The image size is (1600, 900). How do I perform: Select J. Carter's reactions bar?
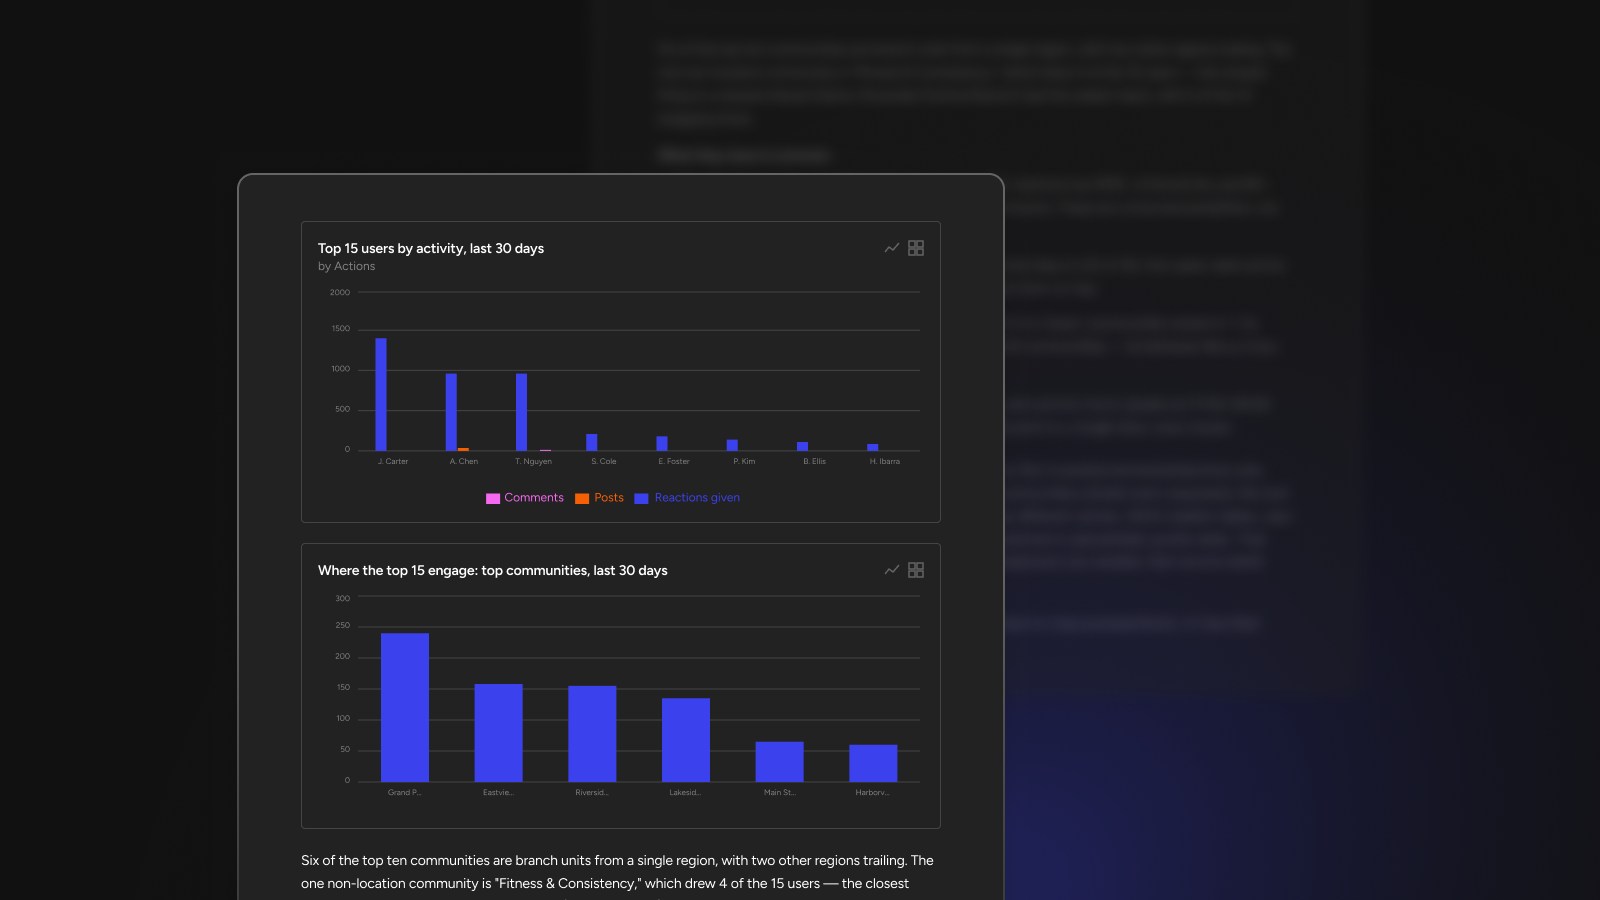point(381,394)
